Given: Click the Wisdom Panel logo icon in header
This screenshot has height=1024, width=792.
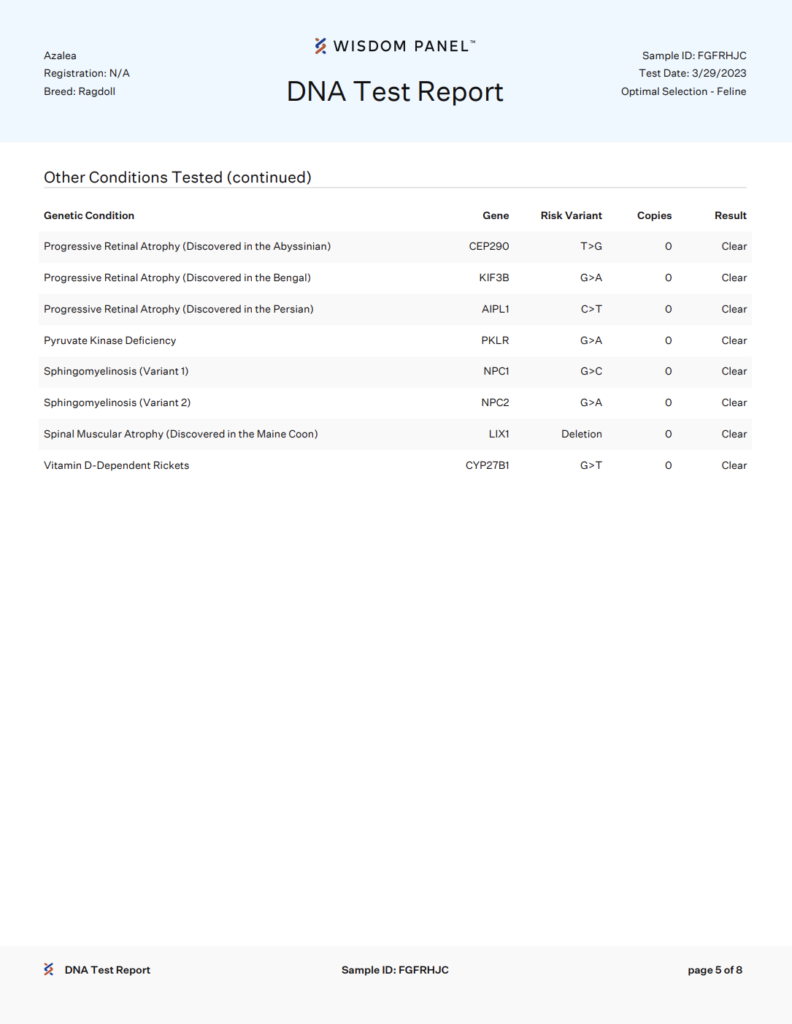Looking at the screenshot, I should click(x=321, y=46).
